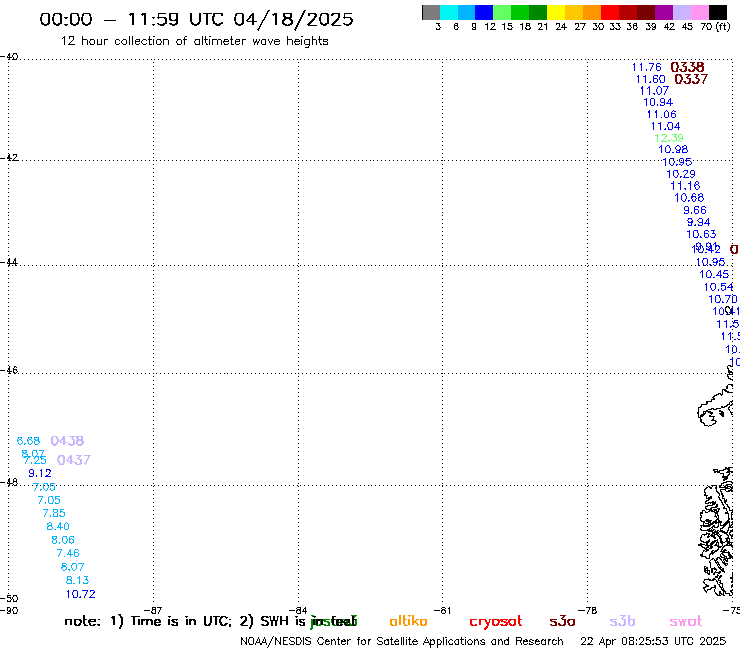The image size is (740, 650).
Task: Click the 'swot' satellite legend label
Action: pyautogui.click(x=686, y=622)
